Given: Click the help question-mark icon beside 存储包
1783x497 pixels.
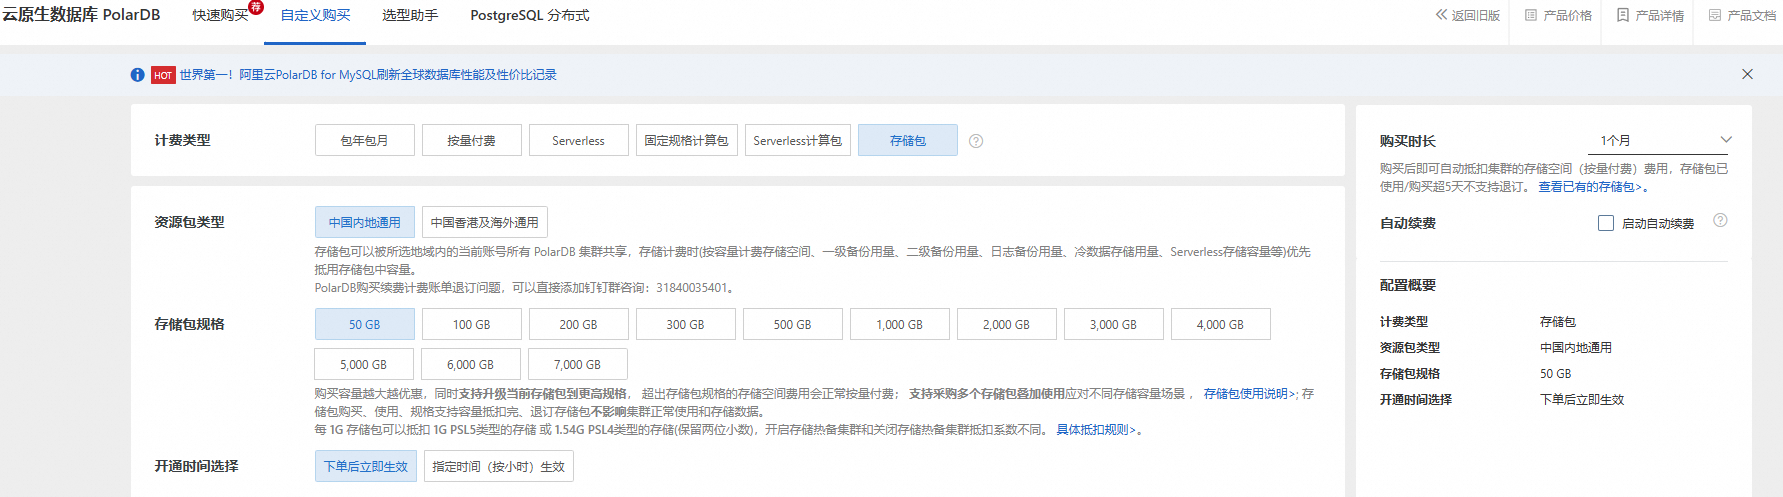Looking at the screenshot, I should [x=976, y=141].
